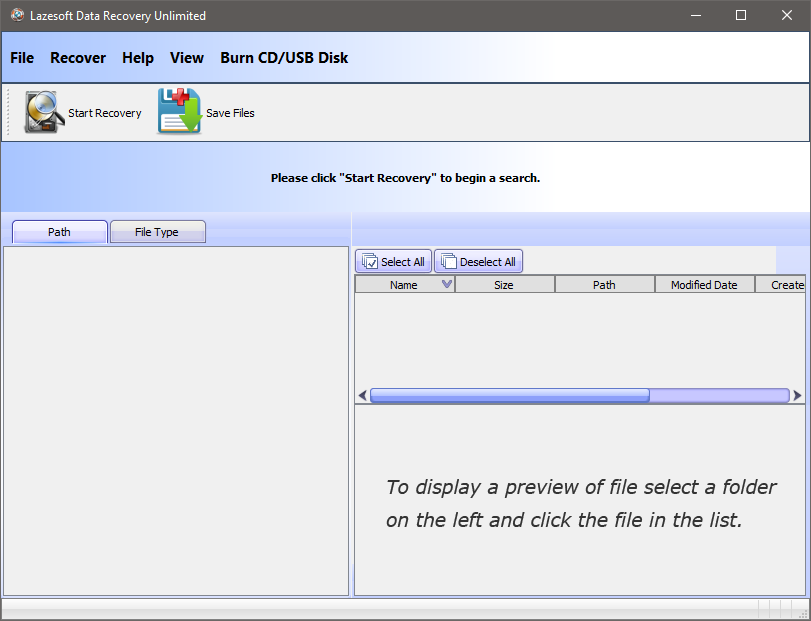811x621 pixels.
Task: Click the Select All checkmark icon
Action: coord(369,262)
